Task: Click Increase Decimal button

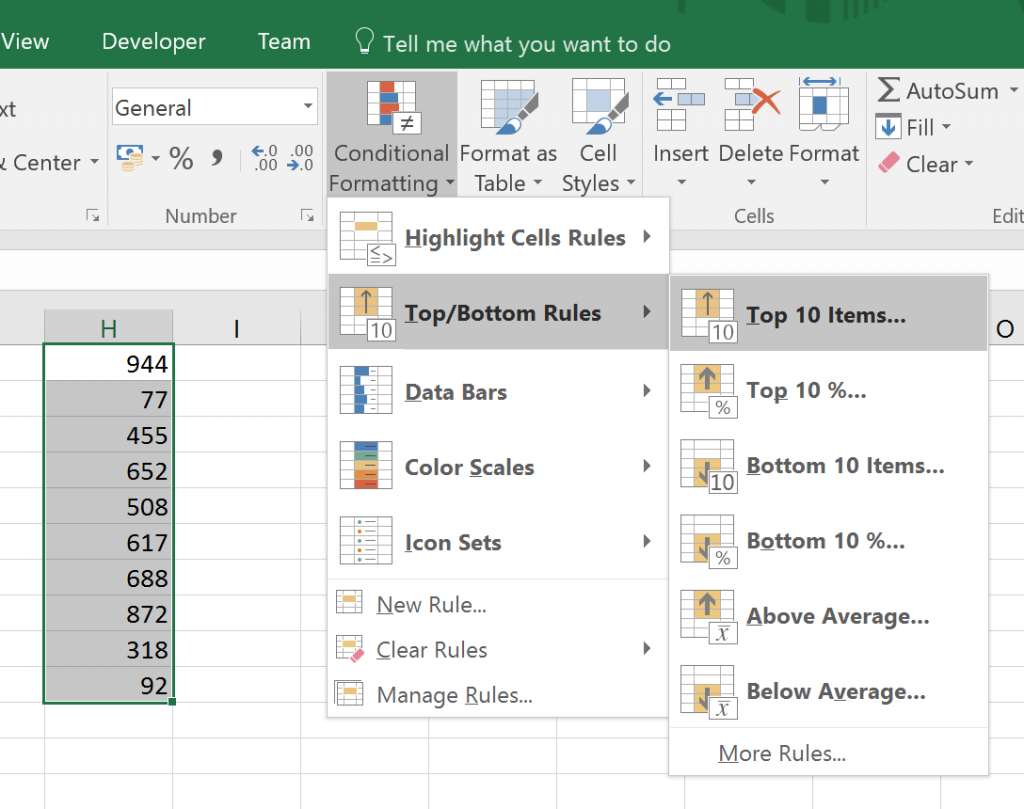Action: 264,159
